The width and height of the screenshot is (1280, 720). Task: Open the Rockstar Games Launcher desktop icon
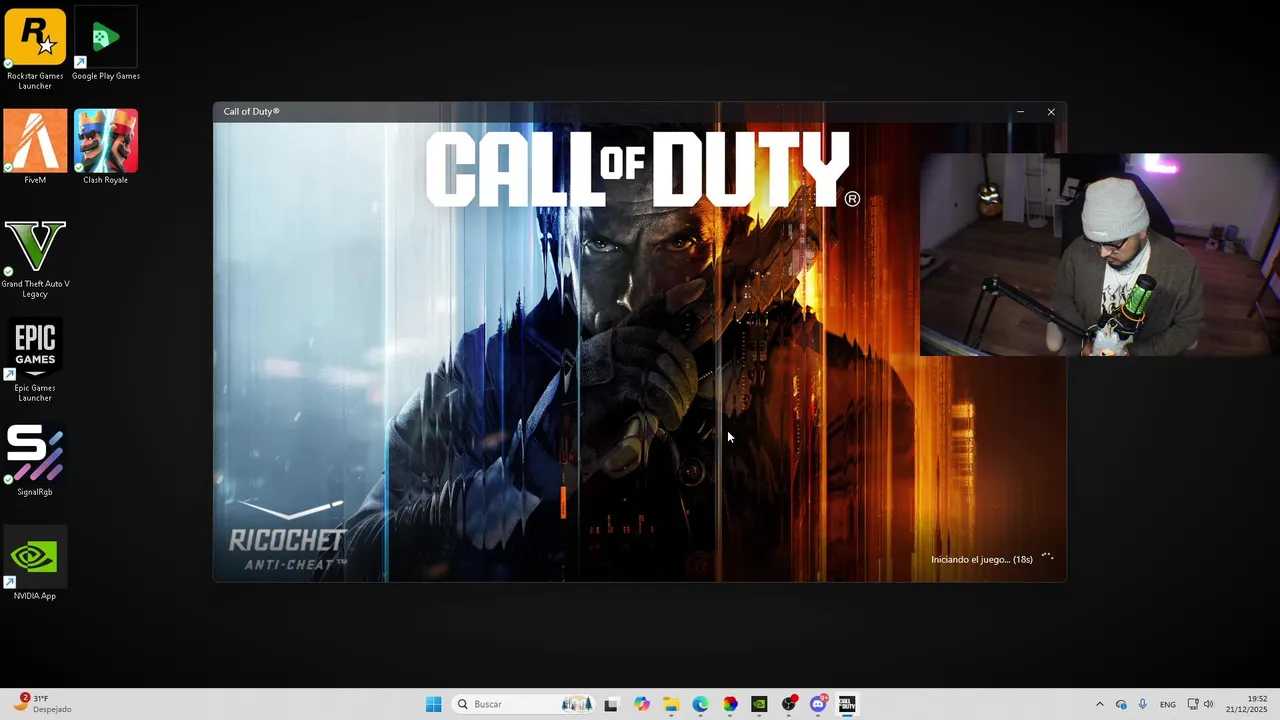pyautogui.click(x=35, y=48)
